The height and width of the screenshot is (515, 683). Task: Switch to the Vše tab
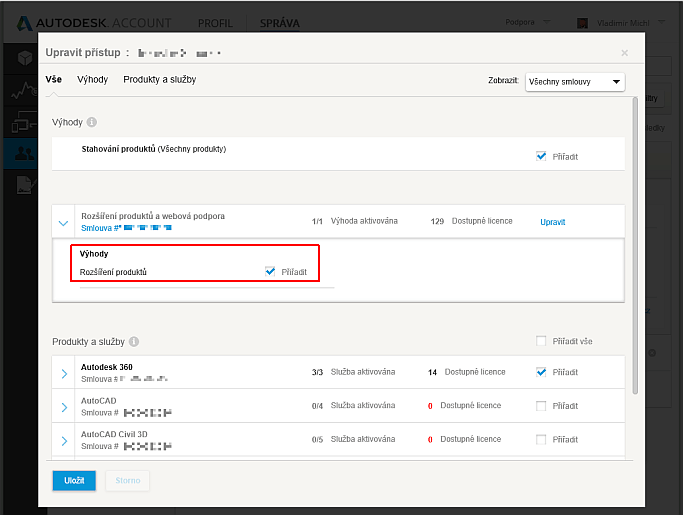[54, 79]
